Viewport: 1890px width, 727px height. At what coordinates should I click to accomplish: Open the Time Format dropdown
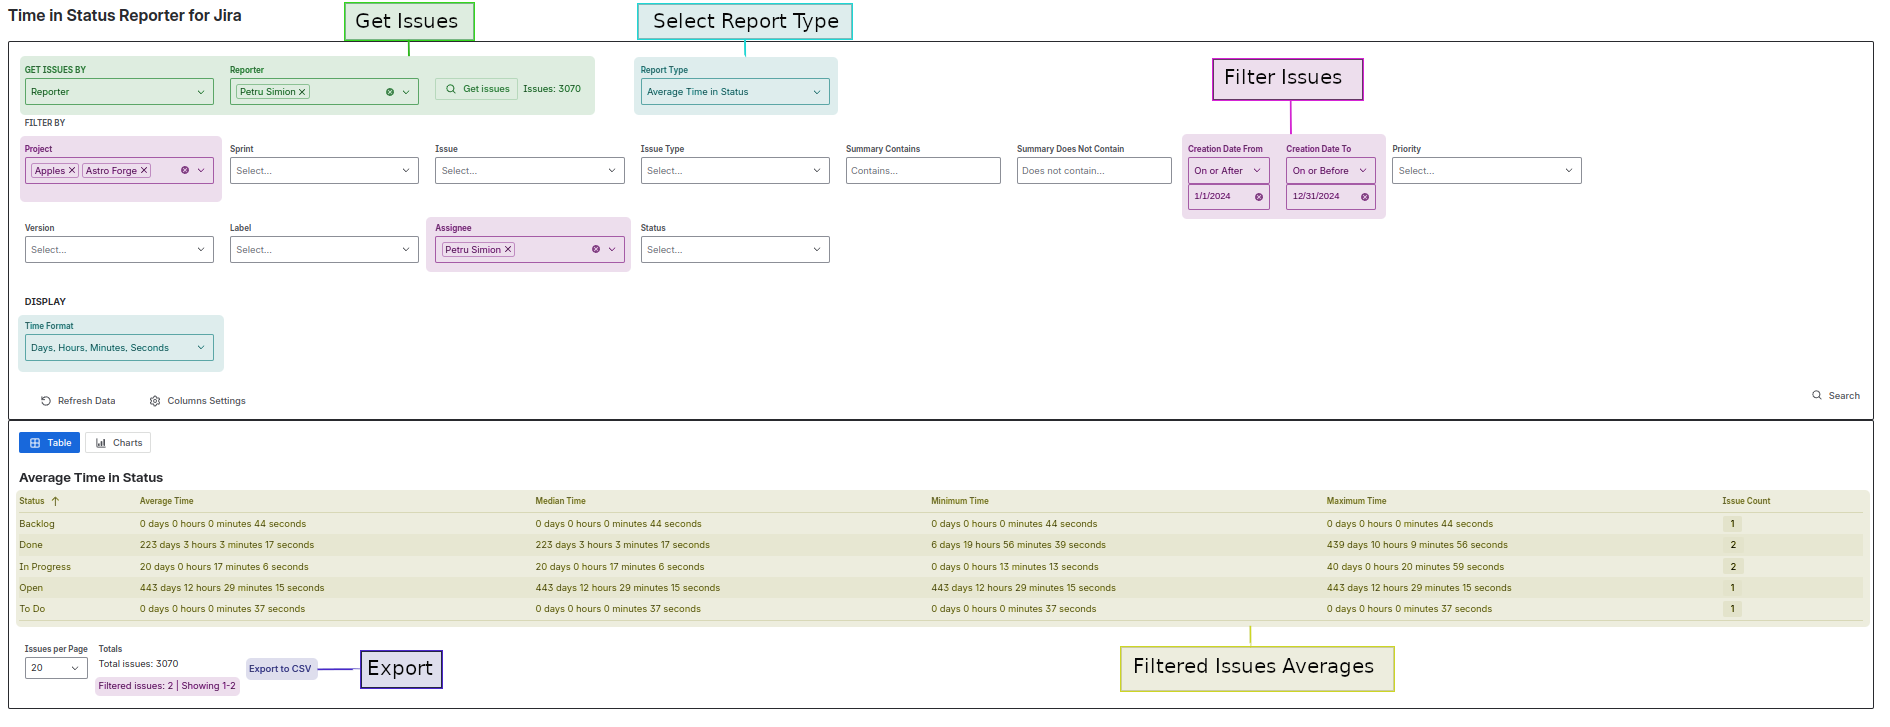[119, 348]
